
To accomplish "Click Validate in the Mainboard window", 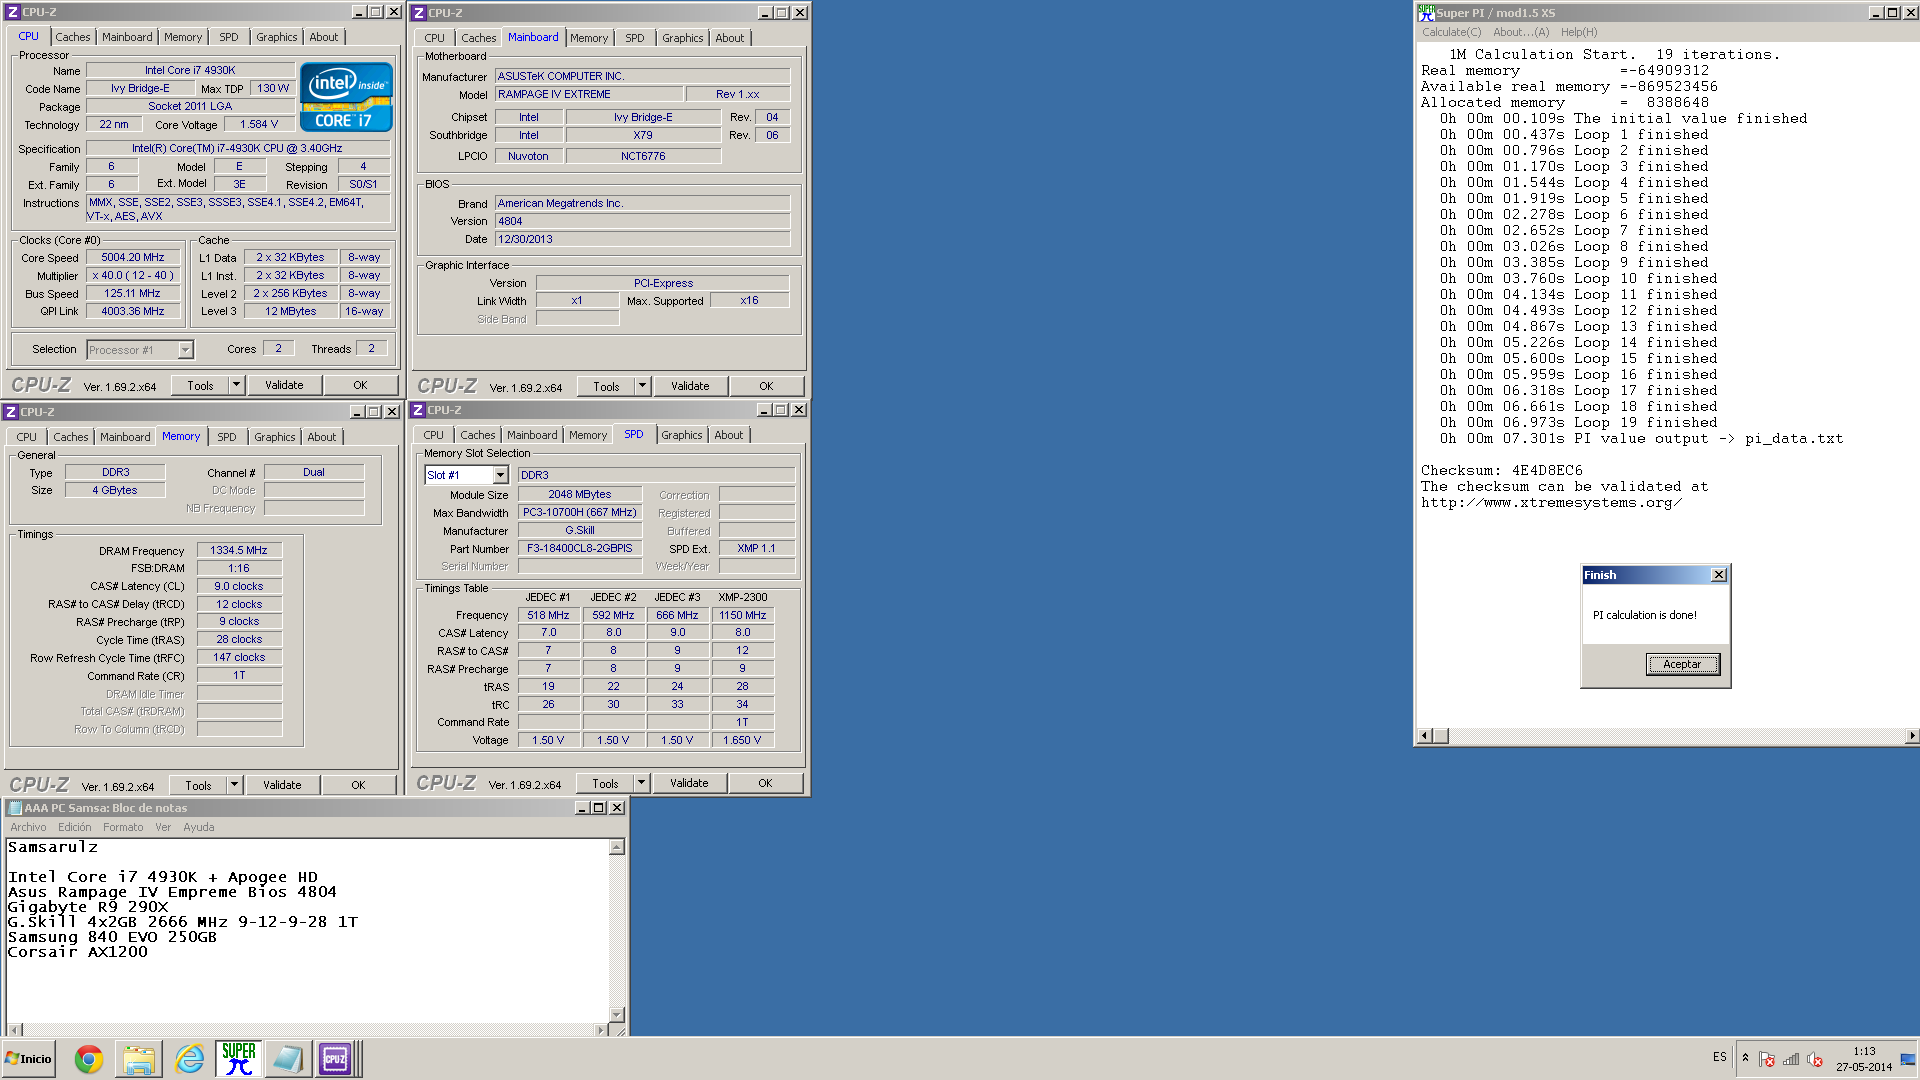I will pyautogui.click(x=690, y=386).
